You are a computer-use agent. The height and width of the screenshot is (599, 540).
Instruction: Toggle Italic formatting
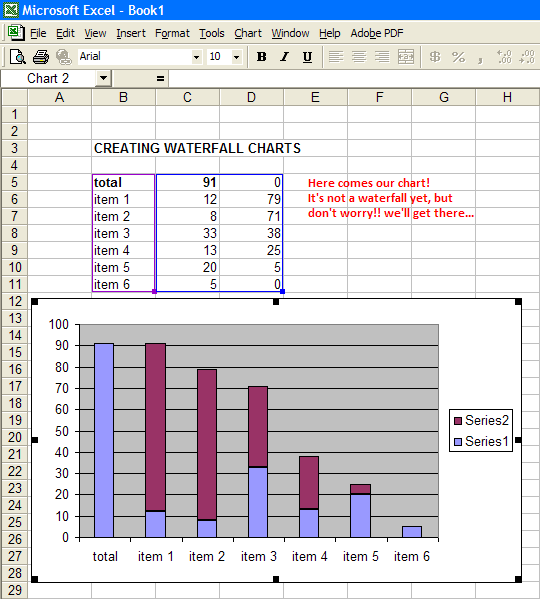[285, 57]
